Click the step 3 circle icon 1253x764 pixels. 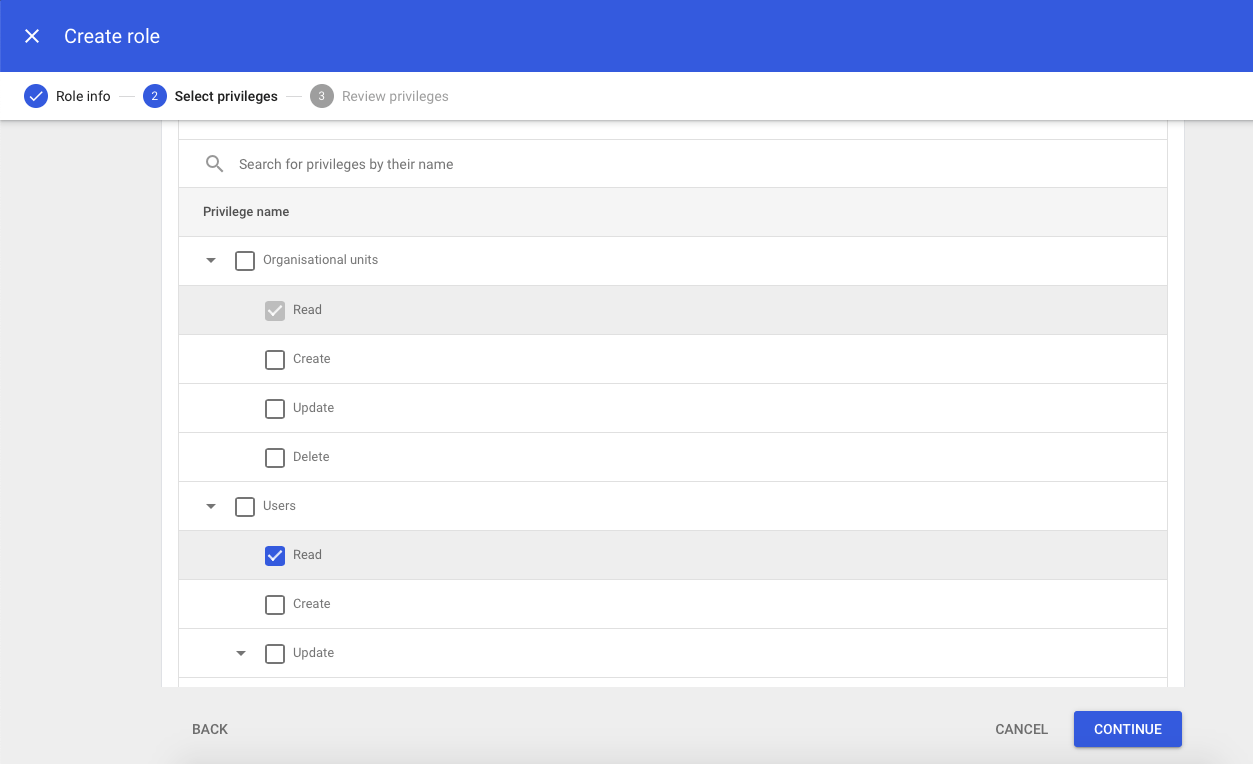[x=321, y=97]
